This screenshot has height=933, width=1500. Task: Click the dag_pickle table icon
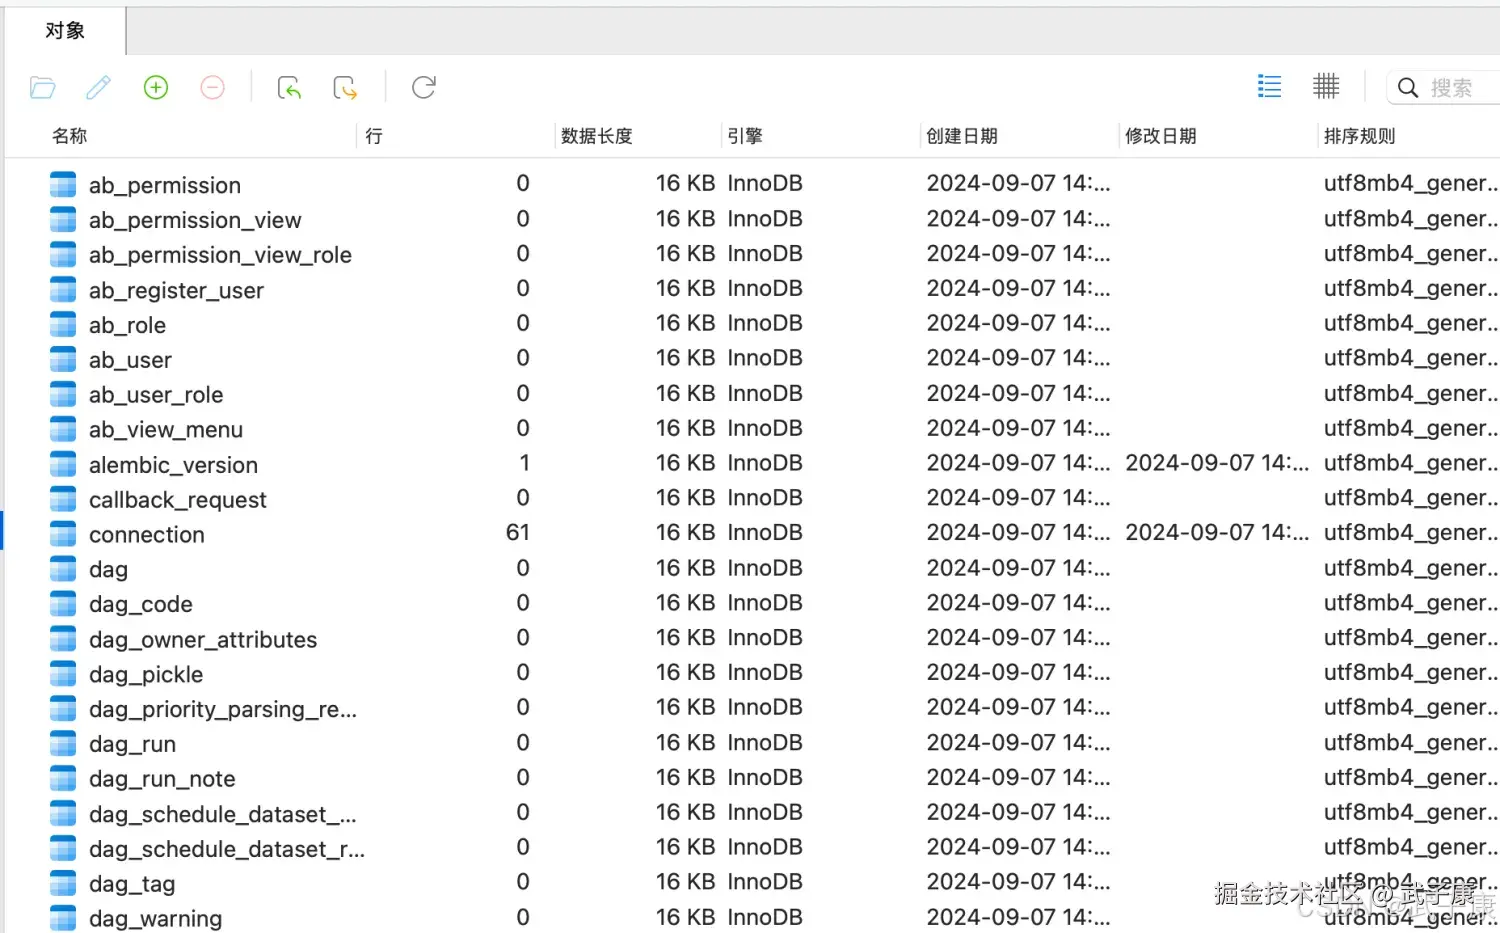pyautogui.click(x=63, y=674)
